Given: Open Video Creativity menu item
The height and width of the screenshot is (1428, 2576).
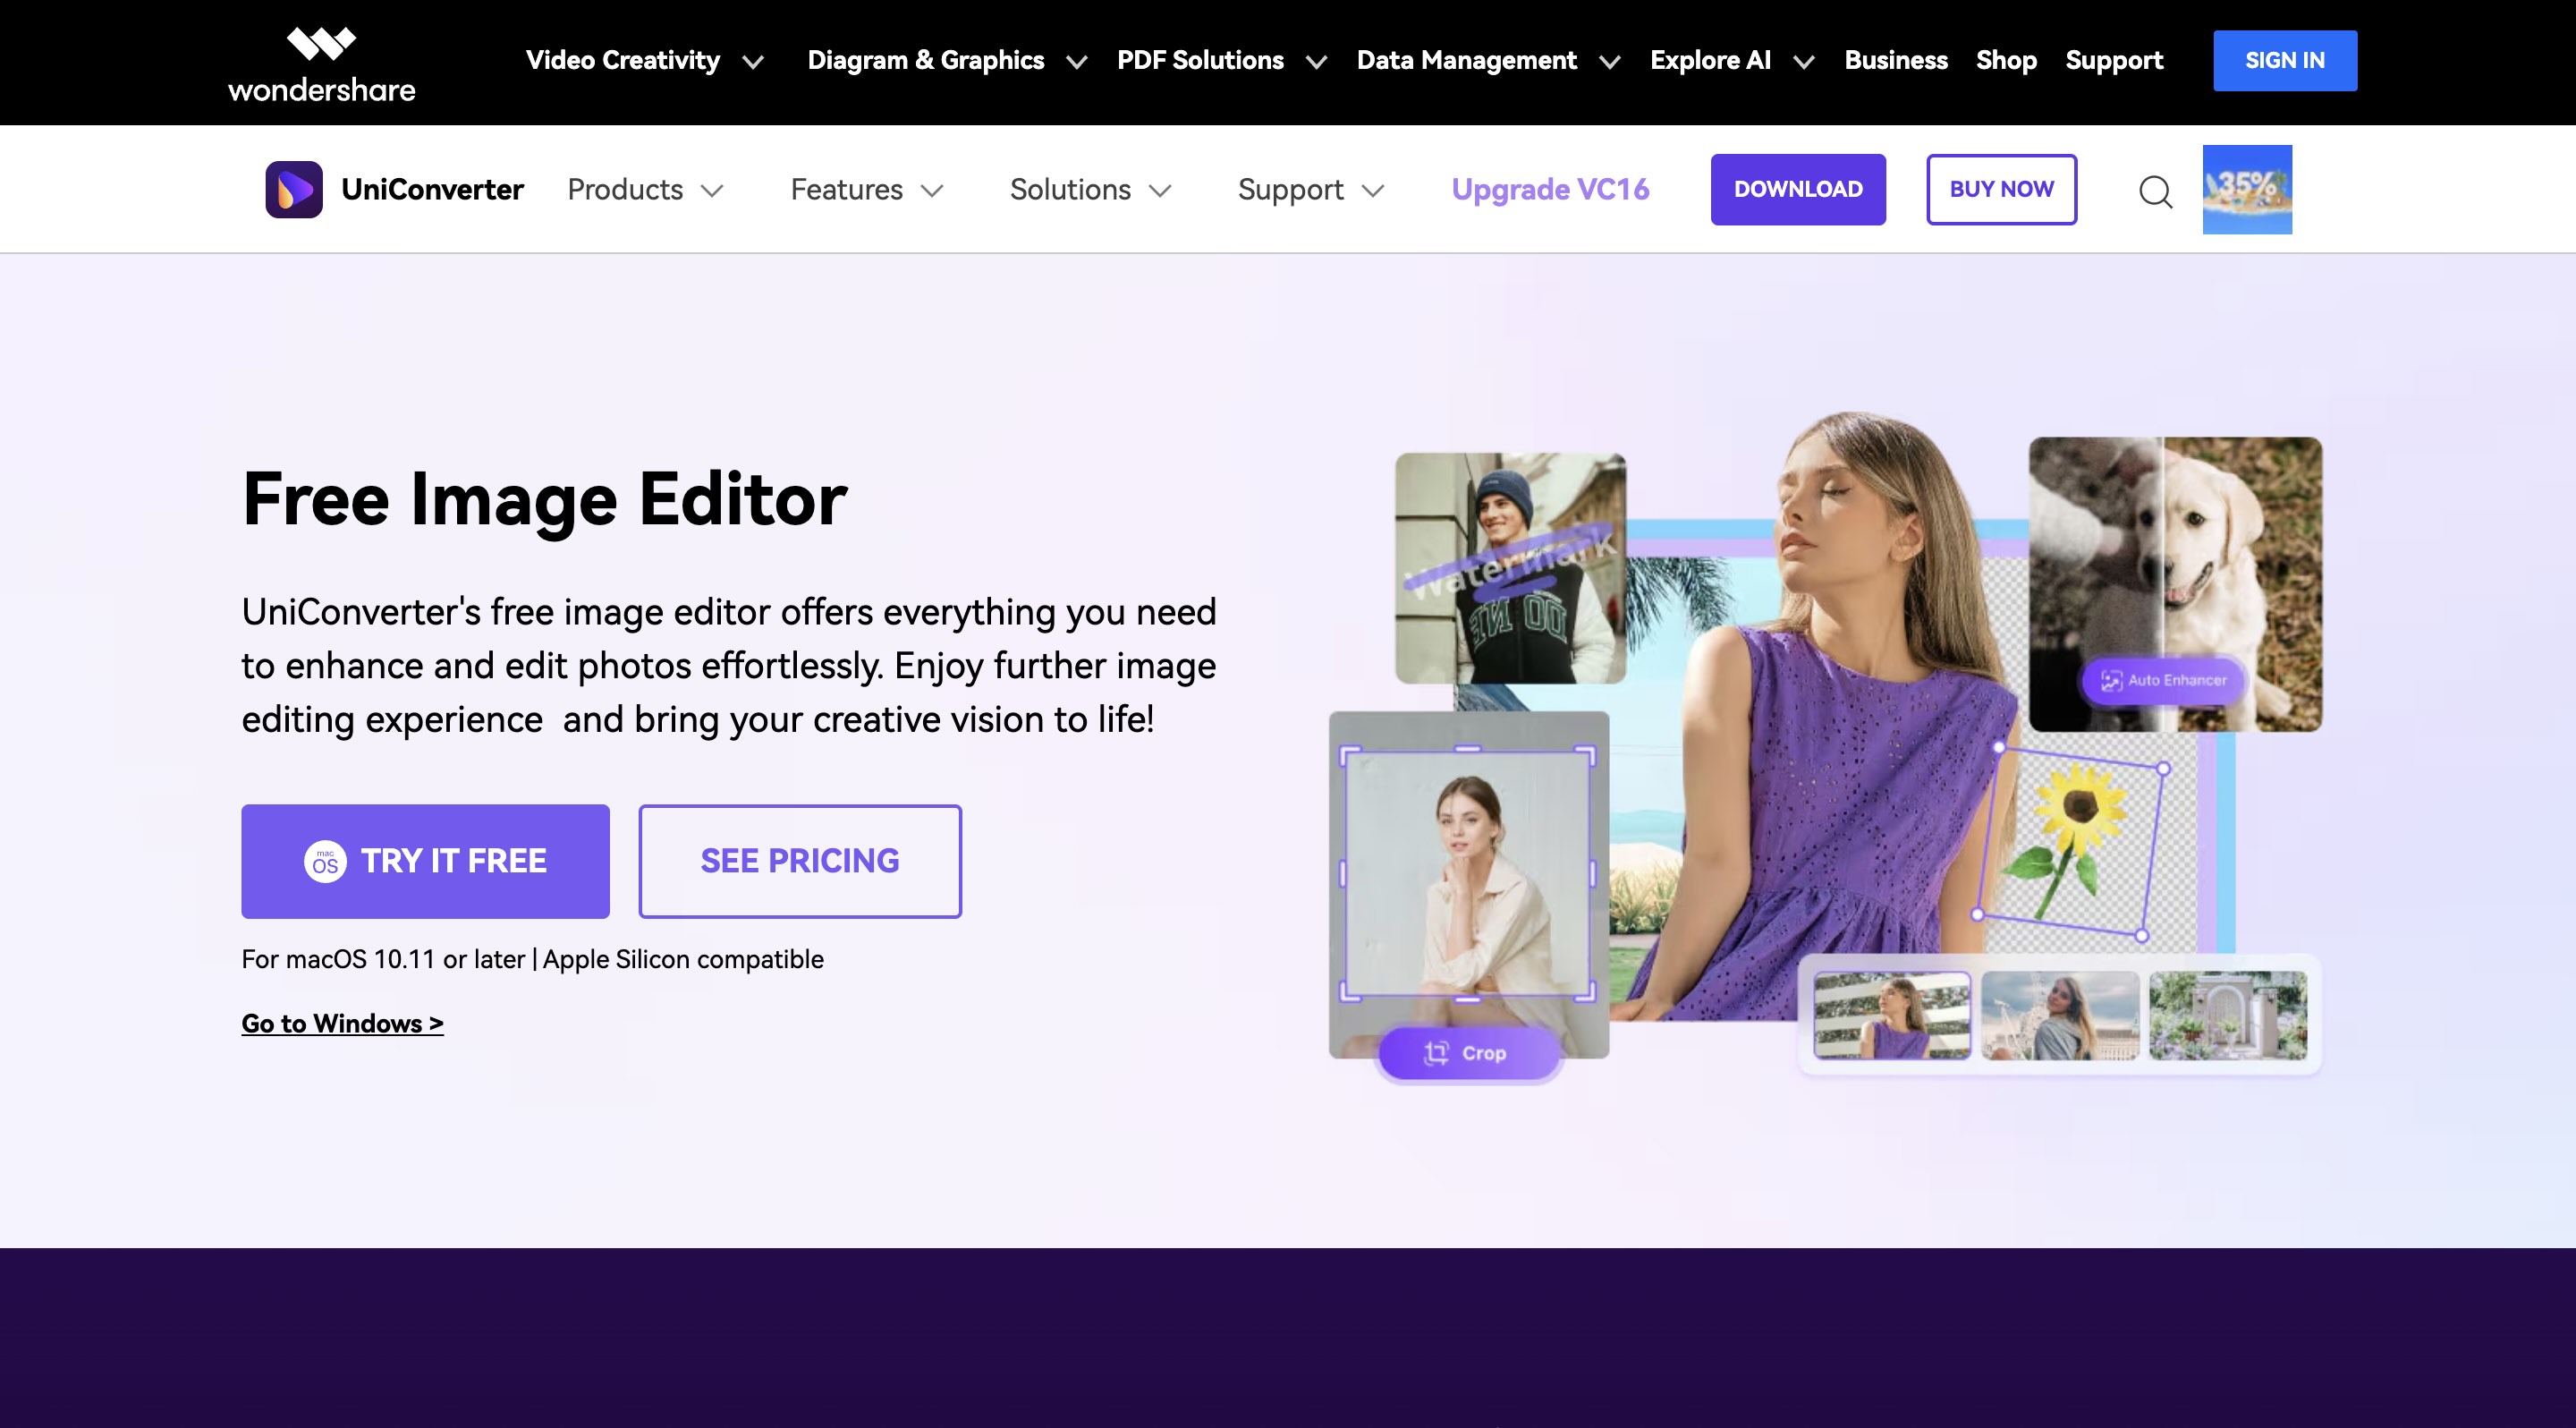Looking at the screenshot, I should coord(623,60).
